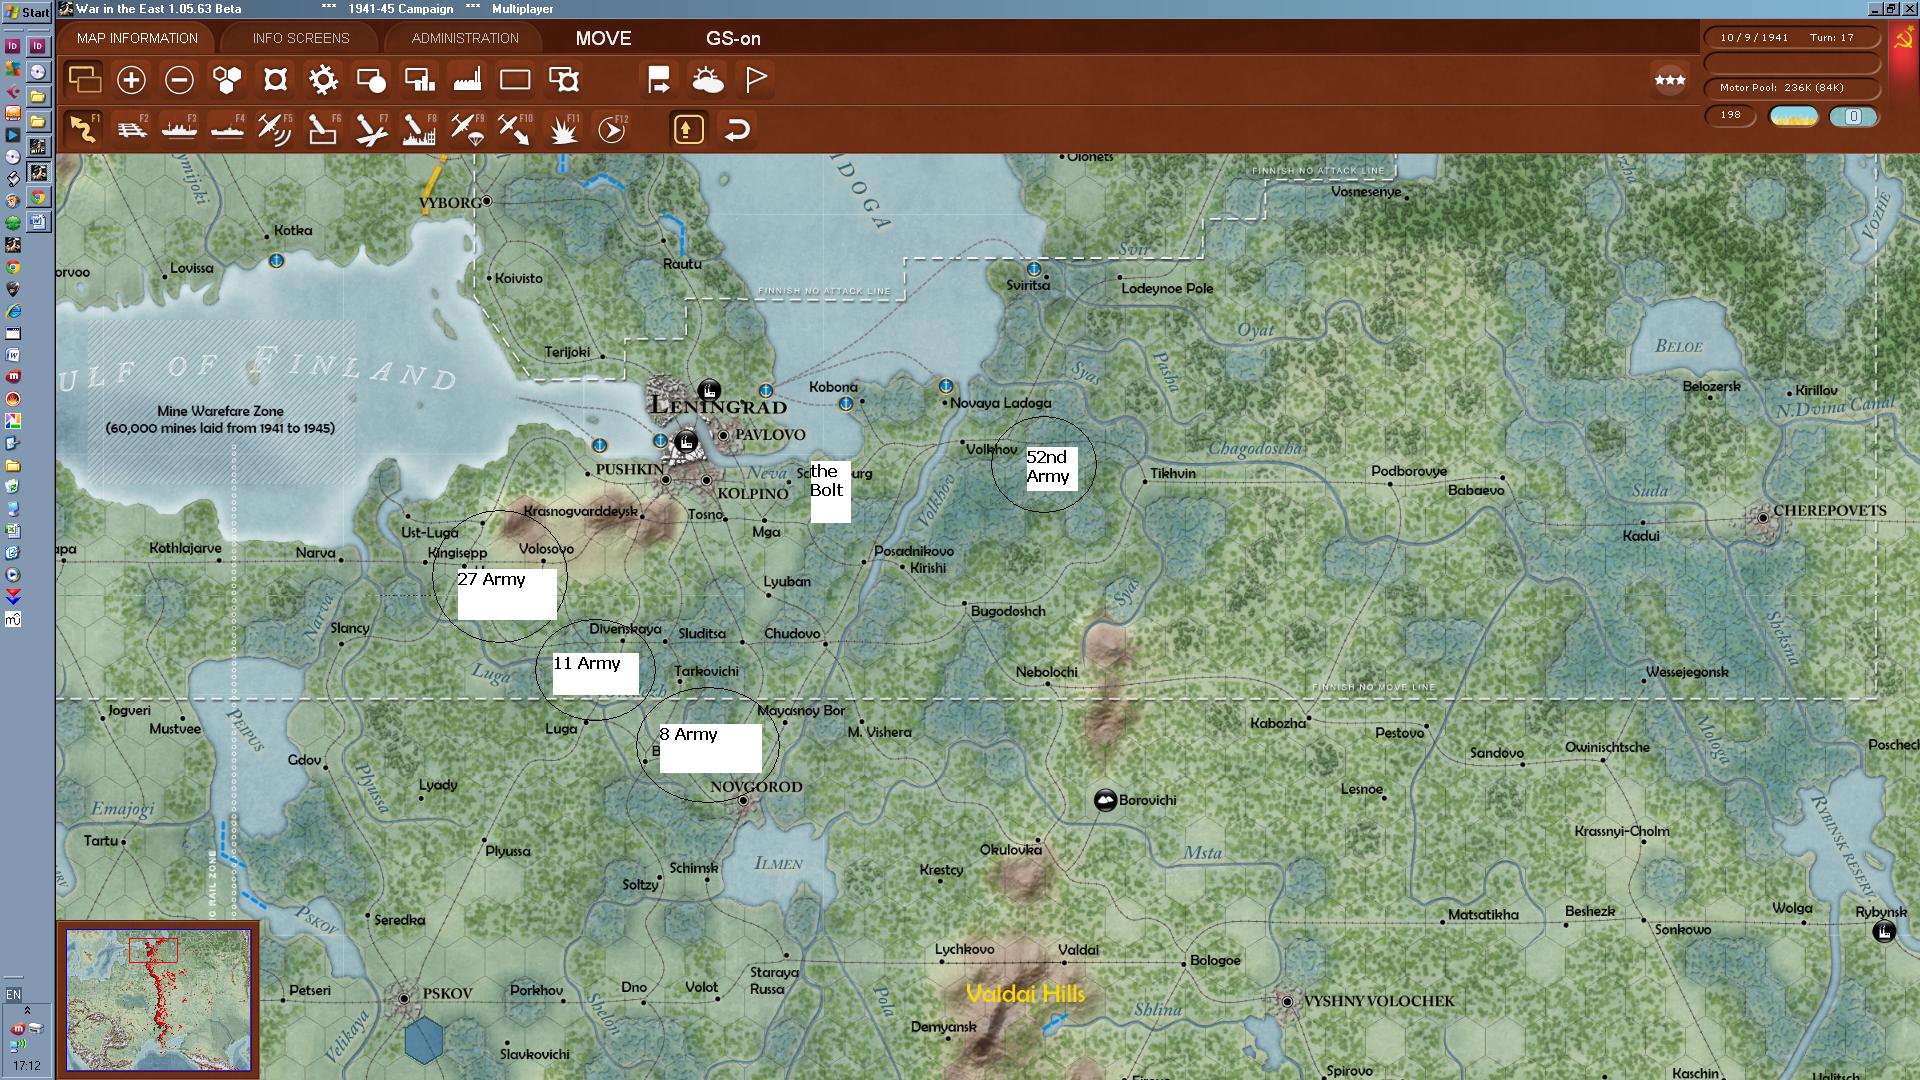The width and height of the screenshot is (1920, 1080).
Task: Click the port icon near Kobona
Action: (846, 403)
